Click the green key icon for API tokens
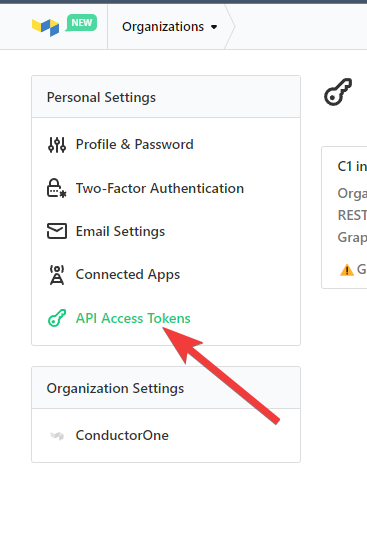Screen dimensions: 367x544 [57, 318]
